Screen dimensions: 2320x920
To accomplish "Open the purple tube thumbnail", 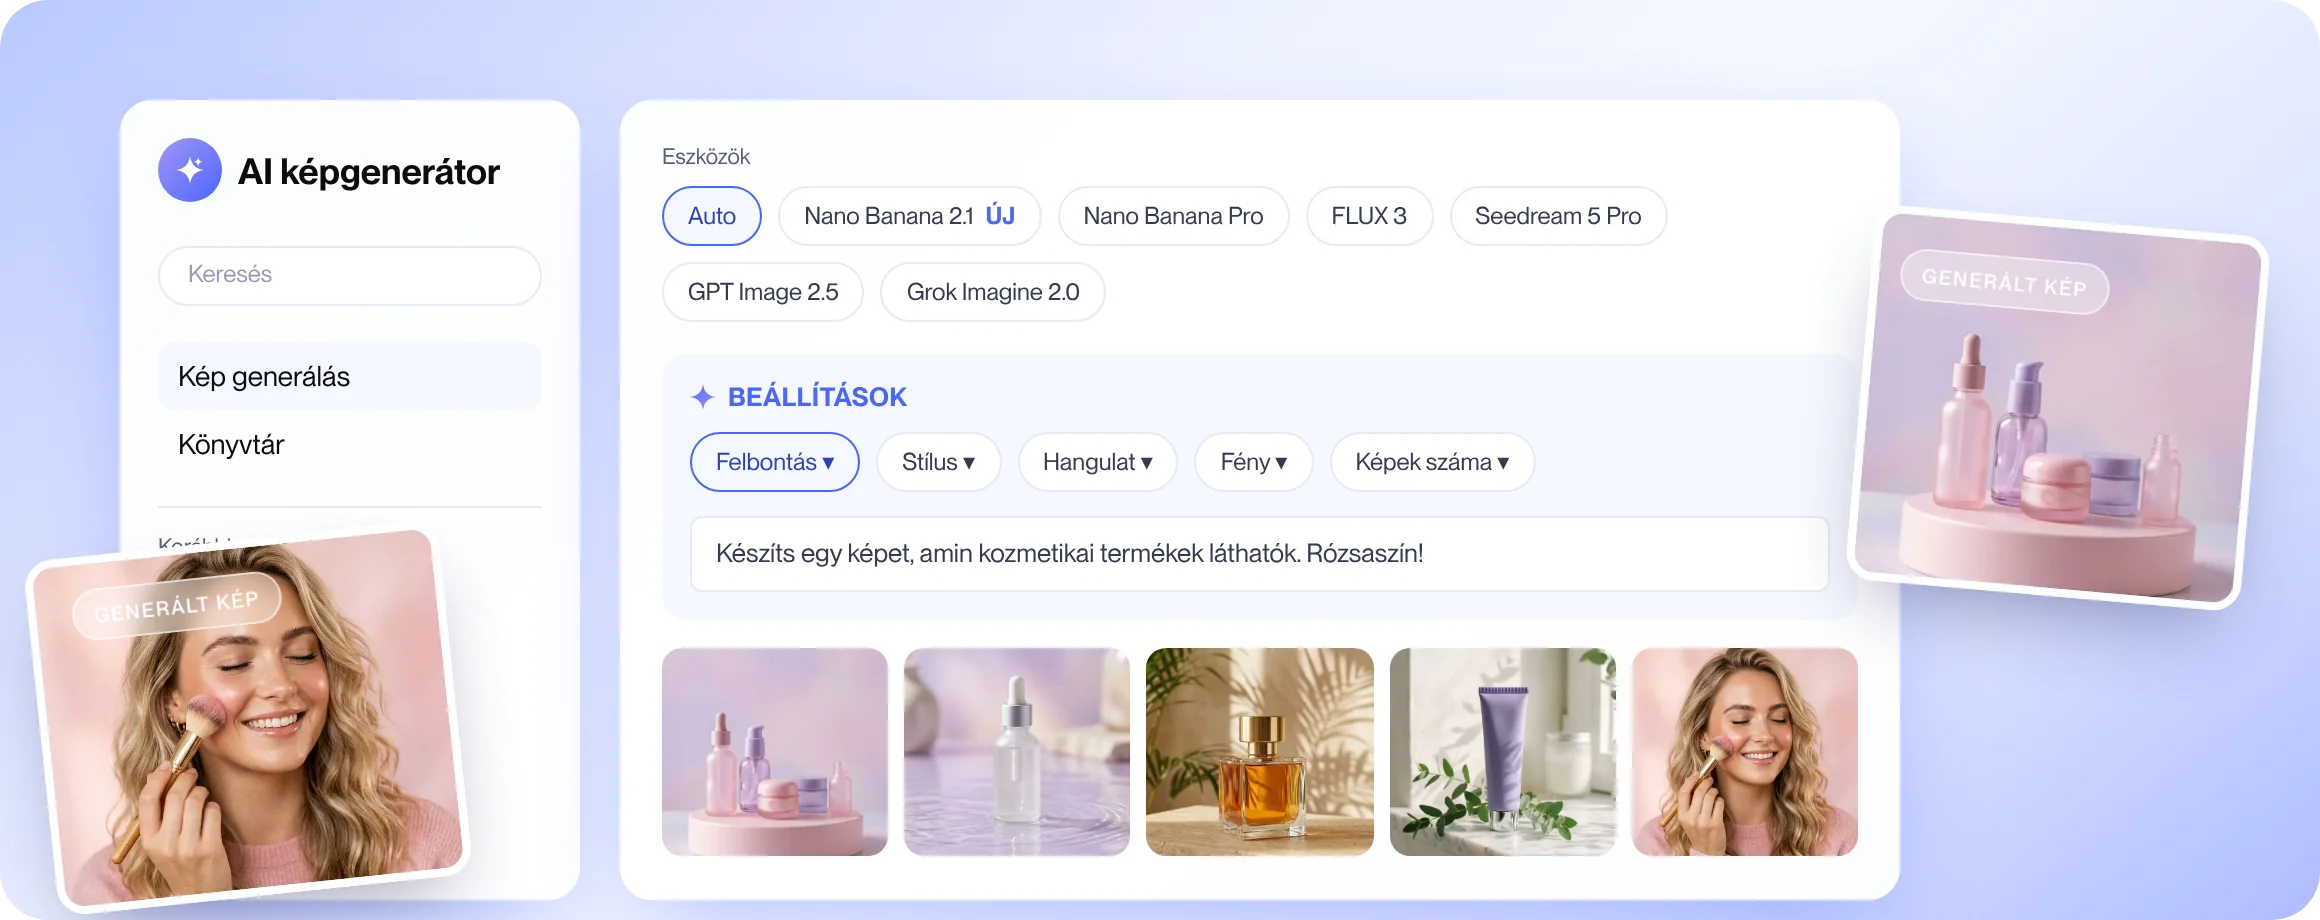I will click(x=1503, y=752).
